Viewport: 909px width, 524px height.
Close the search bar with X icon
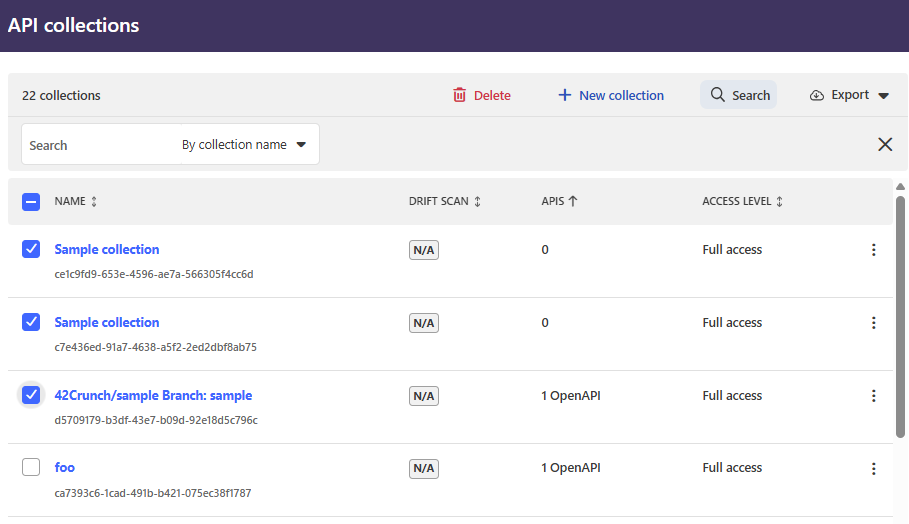pyautogui.click(x=885, y=144)
